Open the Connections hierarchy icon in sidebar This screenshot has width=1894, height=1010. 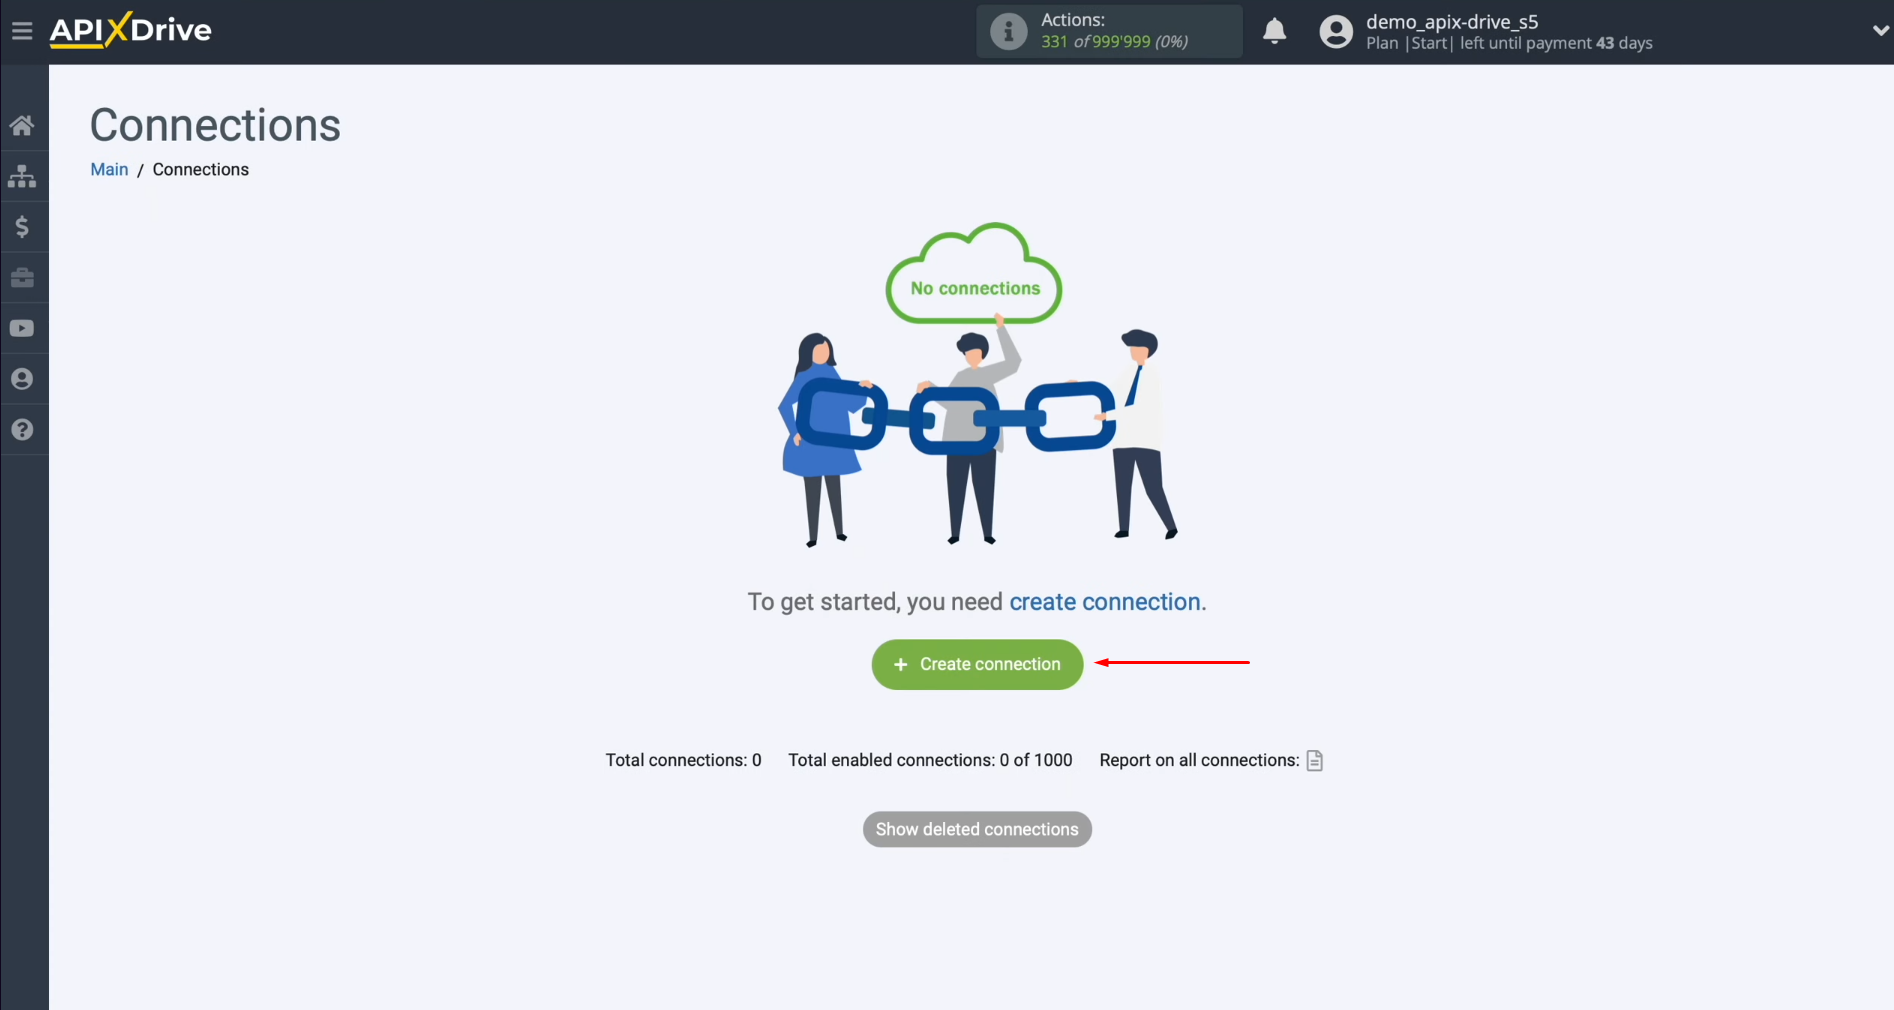point(22,176)
